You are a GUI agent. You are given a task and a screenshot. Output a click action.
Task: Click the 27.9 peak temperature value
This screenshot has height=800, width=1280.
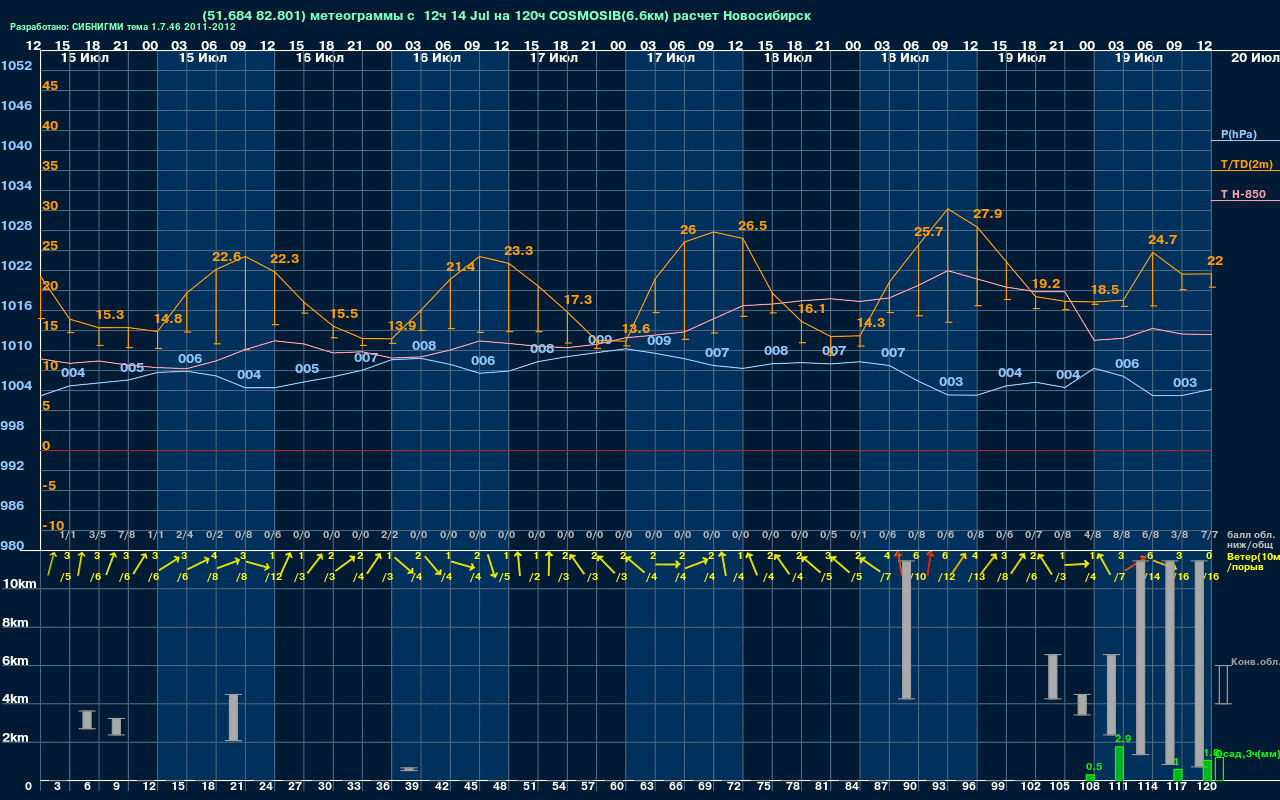coord(987,214)
